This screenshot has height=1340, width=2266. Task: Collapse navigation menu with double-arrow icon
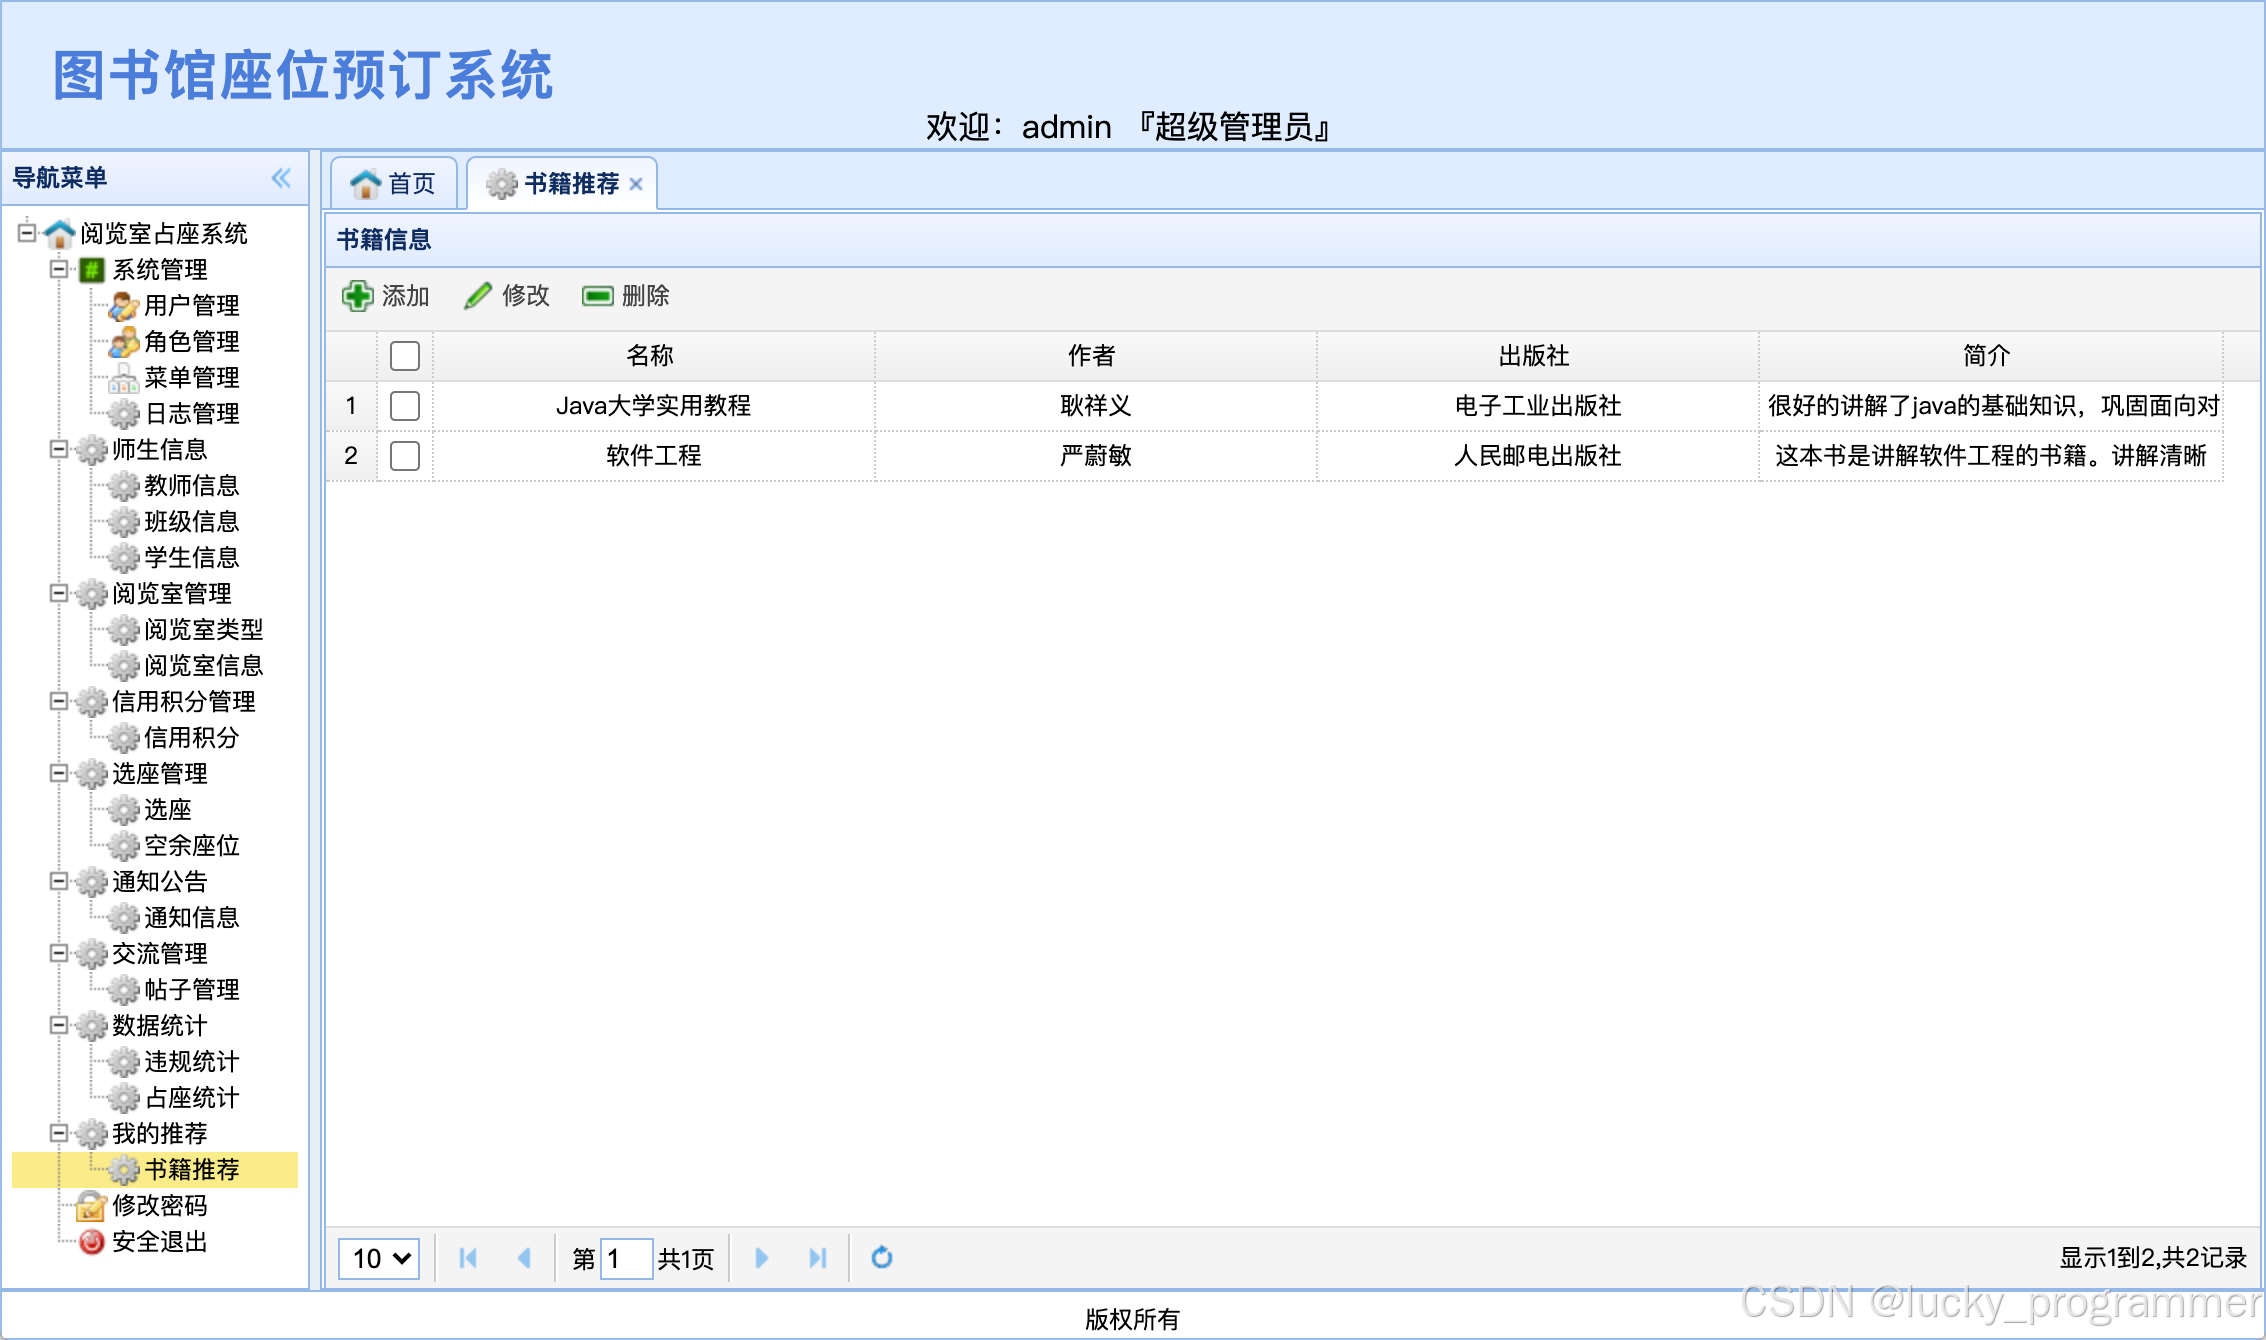tap(281, 178)
